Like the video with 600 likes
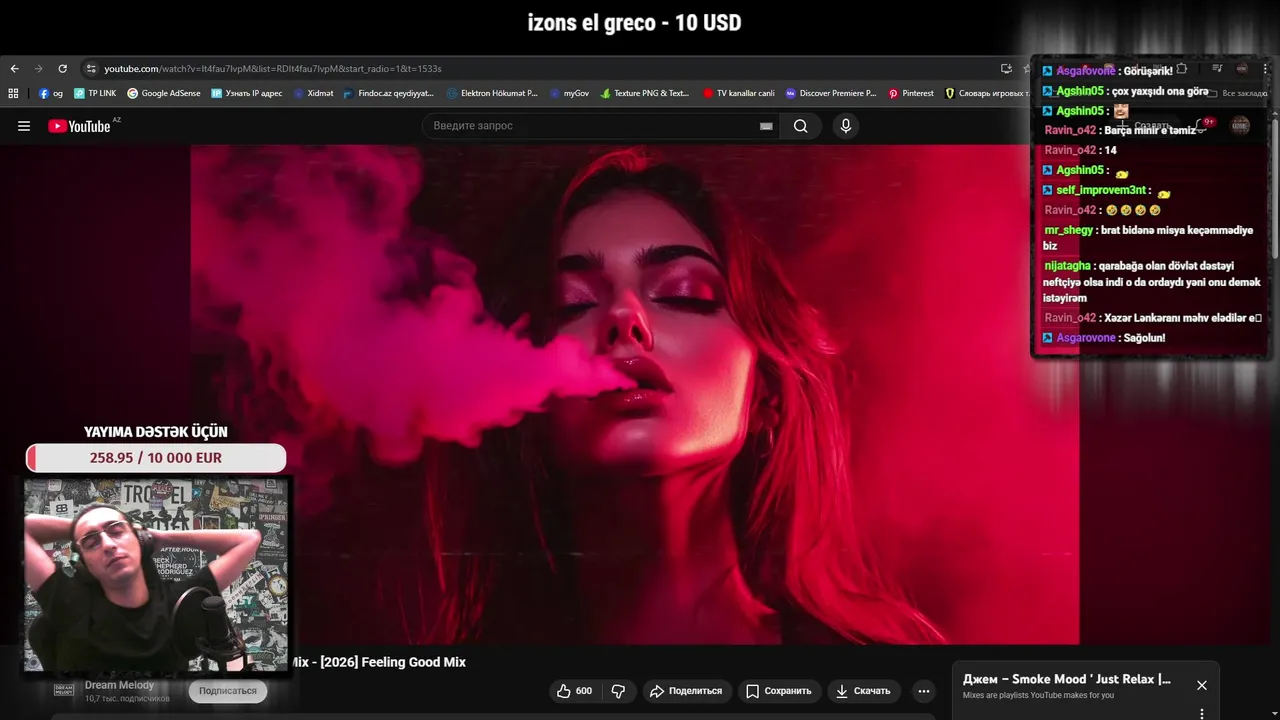 point(574,691)
